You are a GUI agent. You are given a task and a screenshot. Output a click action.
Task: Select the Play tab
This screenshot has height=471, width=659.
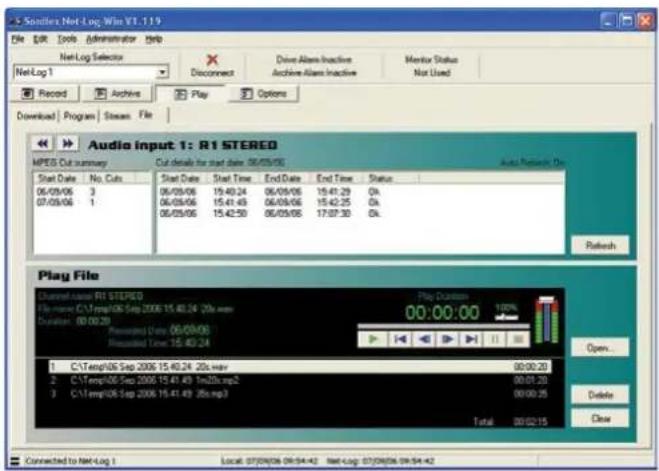click(x=191, y=94)
